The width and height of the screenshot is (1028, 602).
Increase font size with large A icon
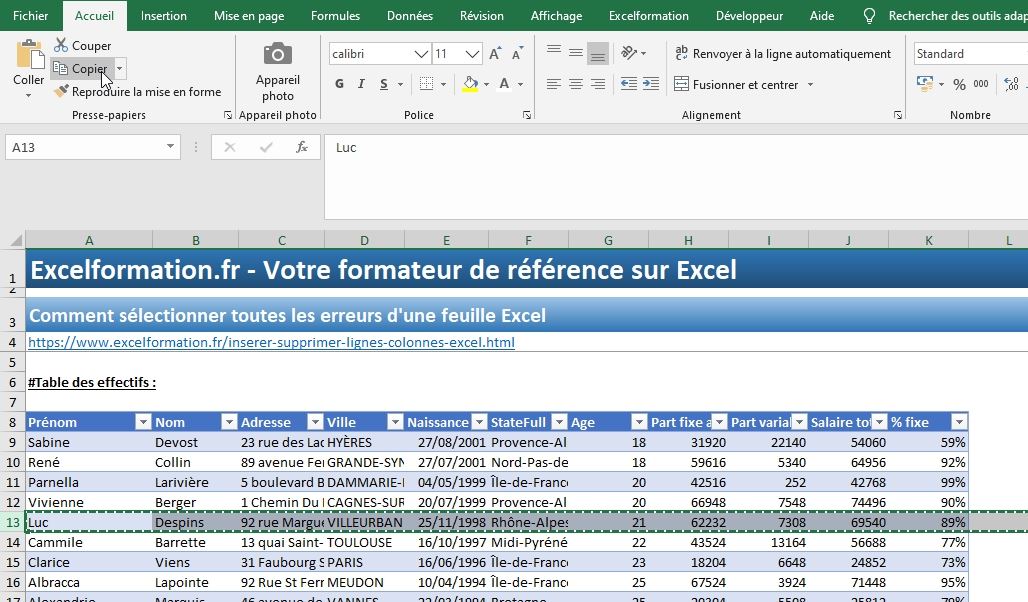coord(495,54)
